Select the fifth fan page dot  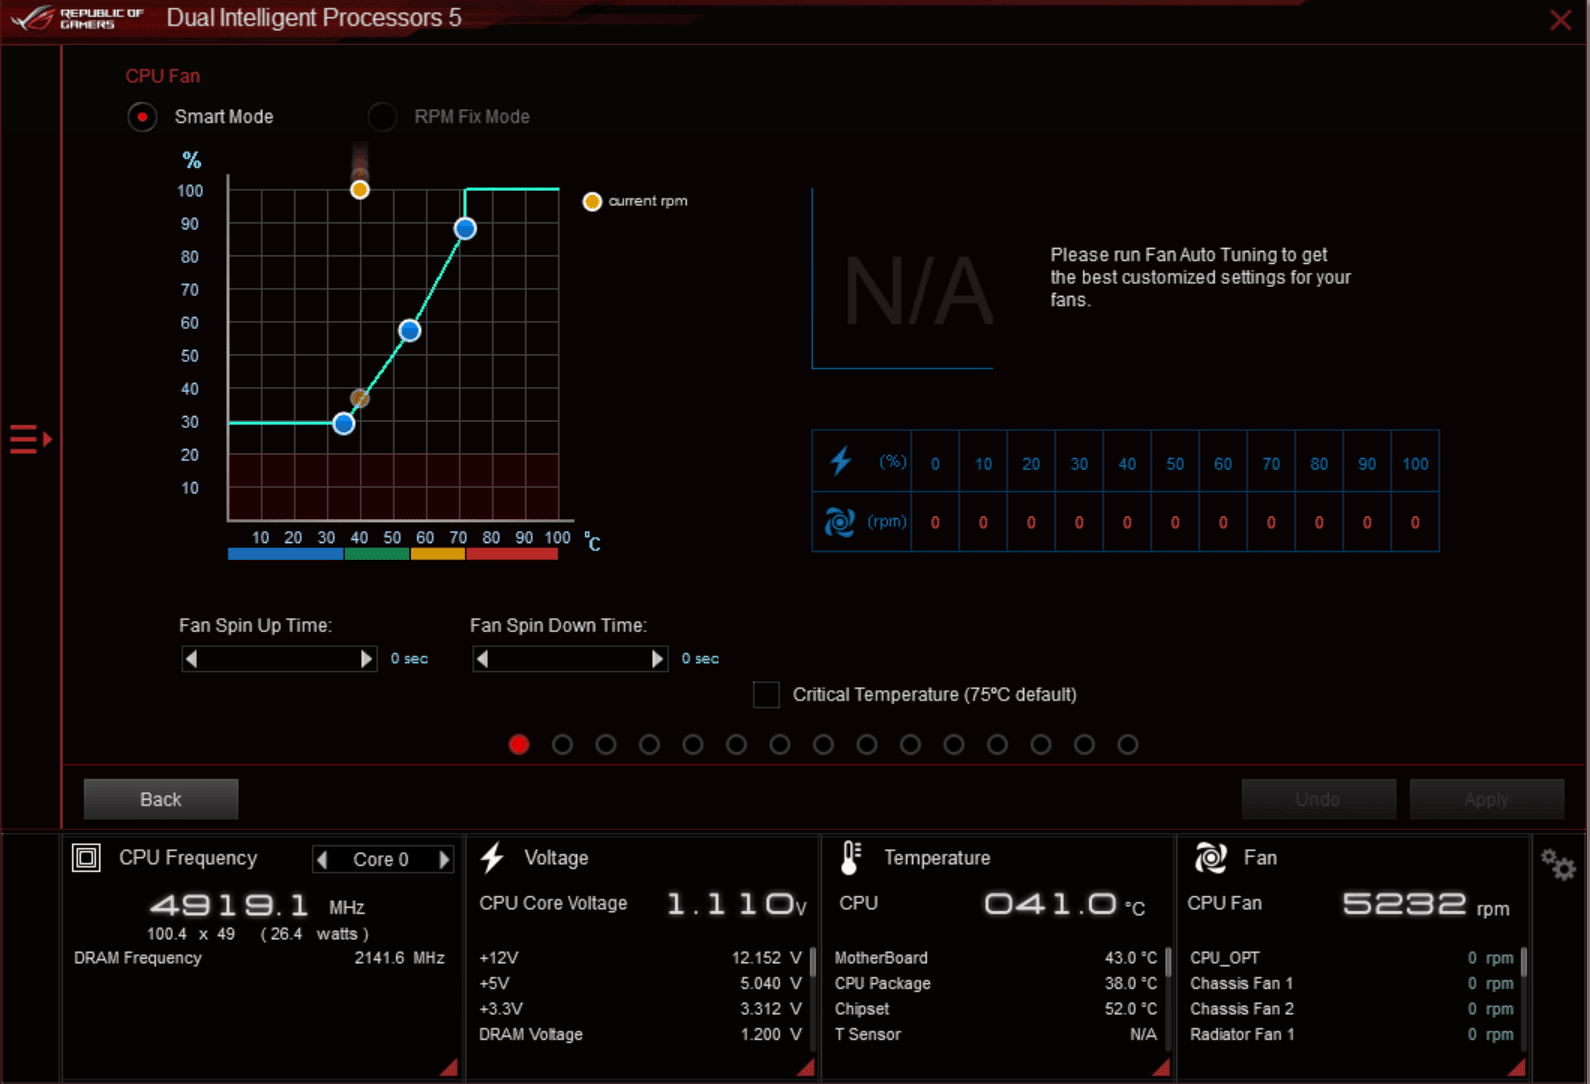pos(693,745)
